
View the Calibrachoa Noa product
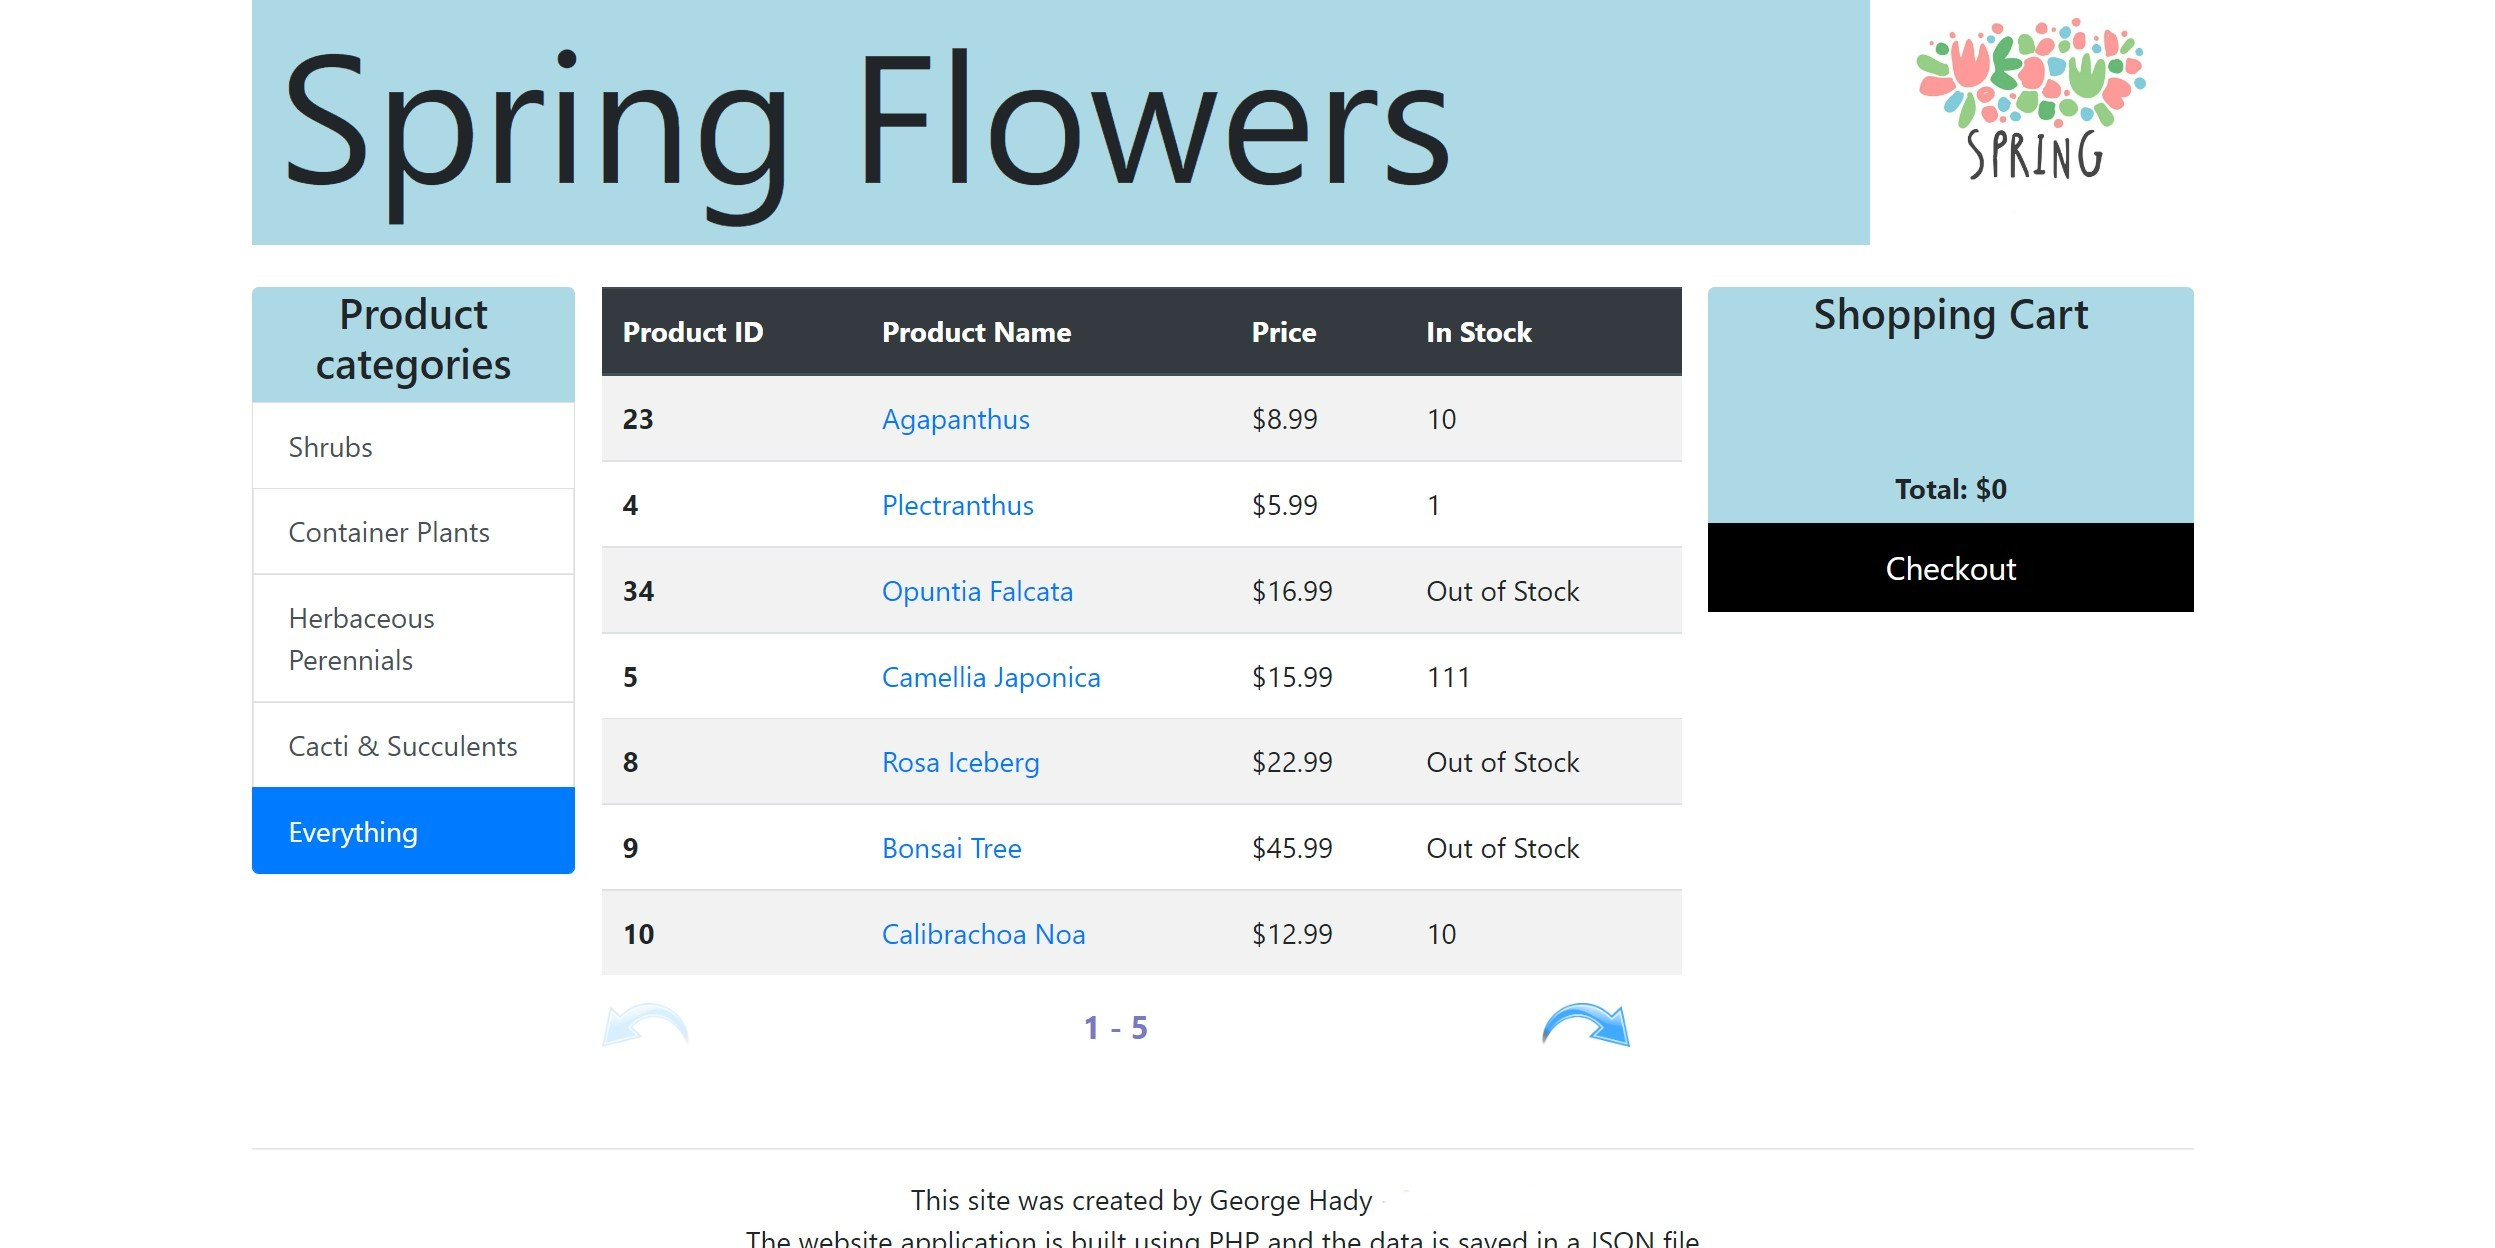point(983,934)
